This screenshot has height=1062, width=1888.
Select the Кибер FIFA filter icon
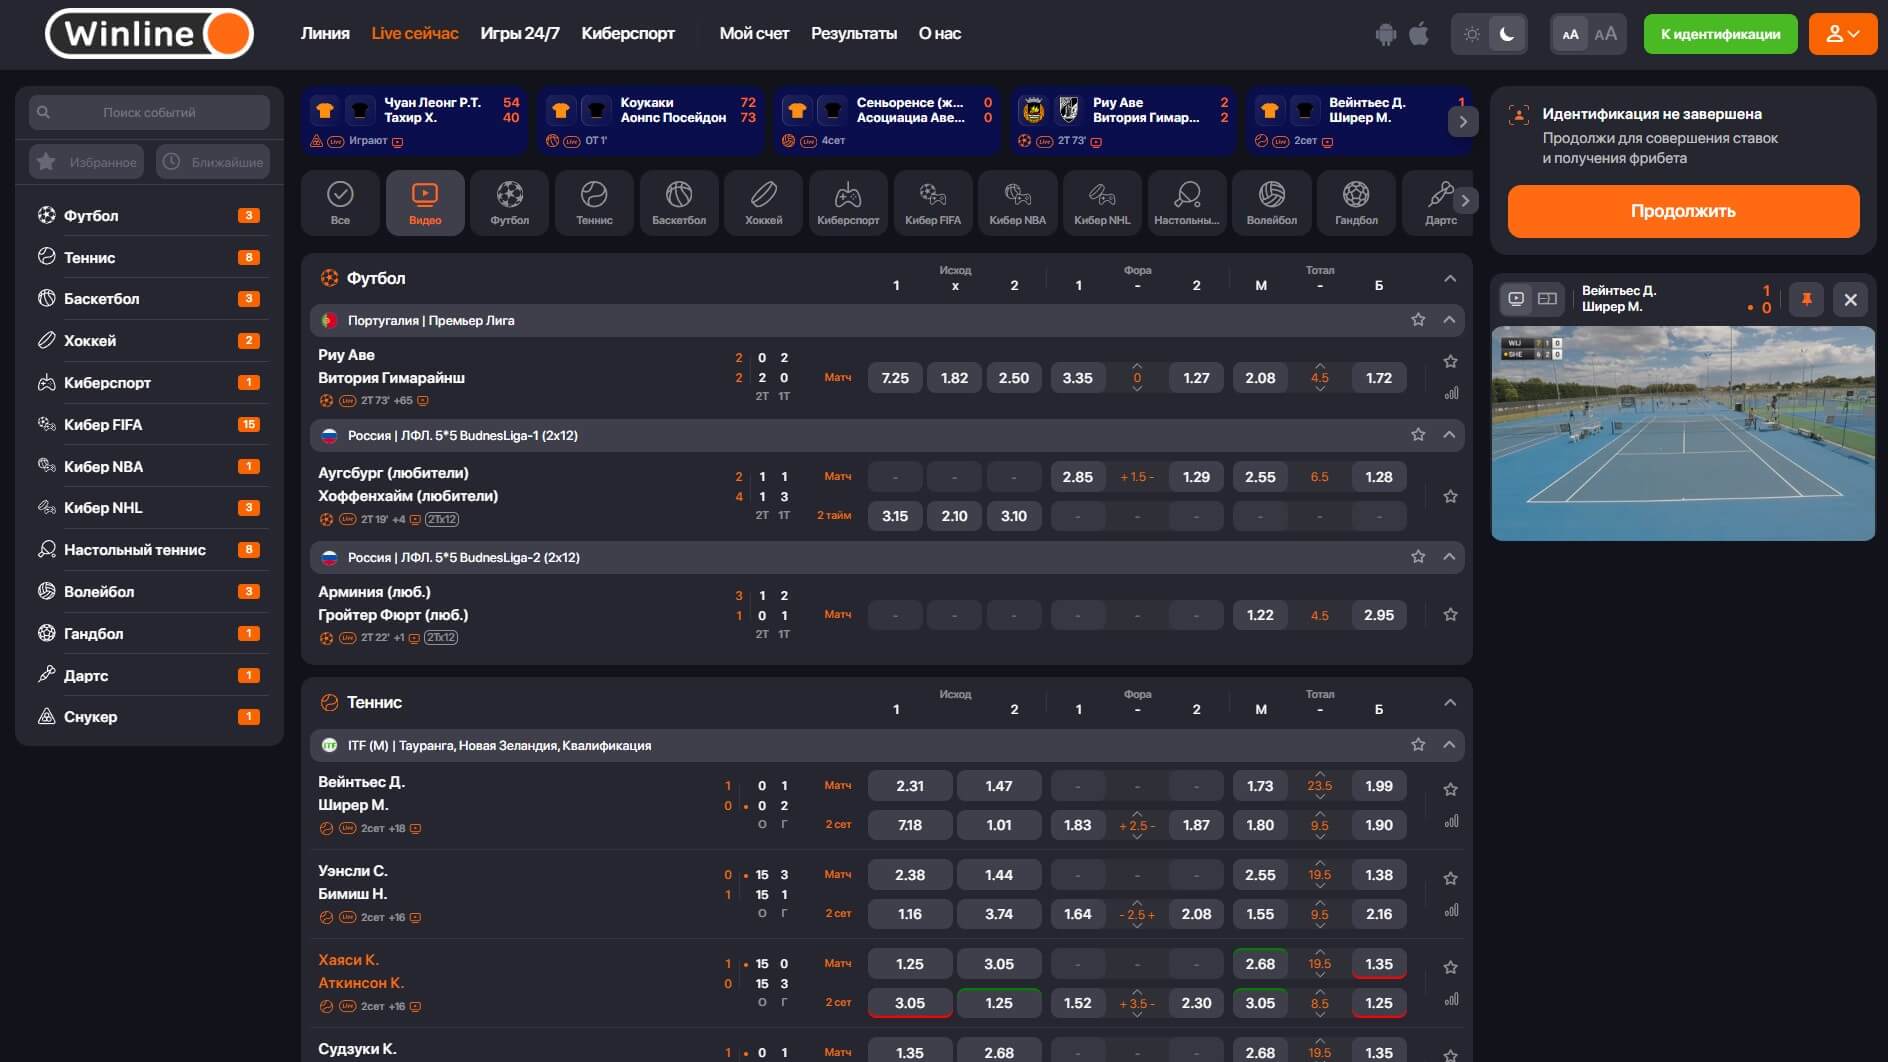(933, 203)
